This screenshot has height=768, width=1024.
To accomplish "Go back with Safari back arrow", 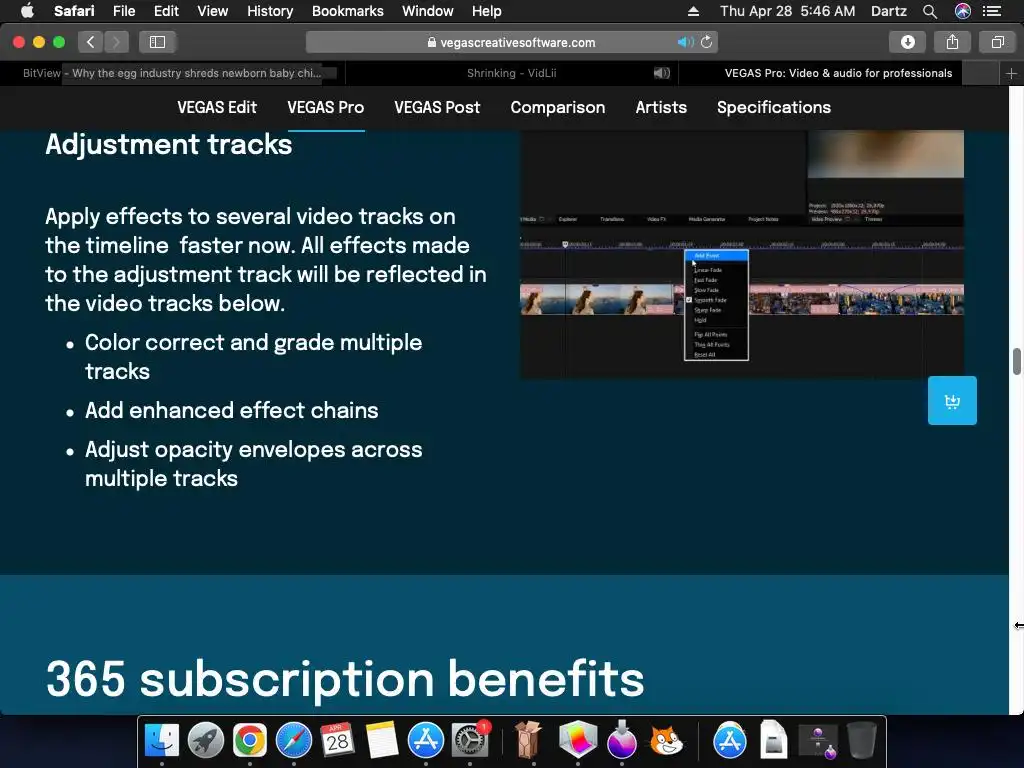I will 91,42.
